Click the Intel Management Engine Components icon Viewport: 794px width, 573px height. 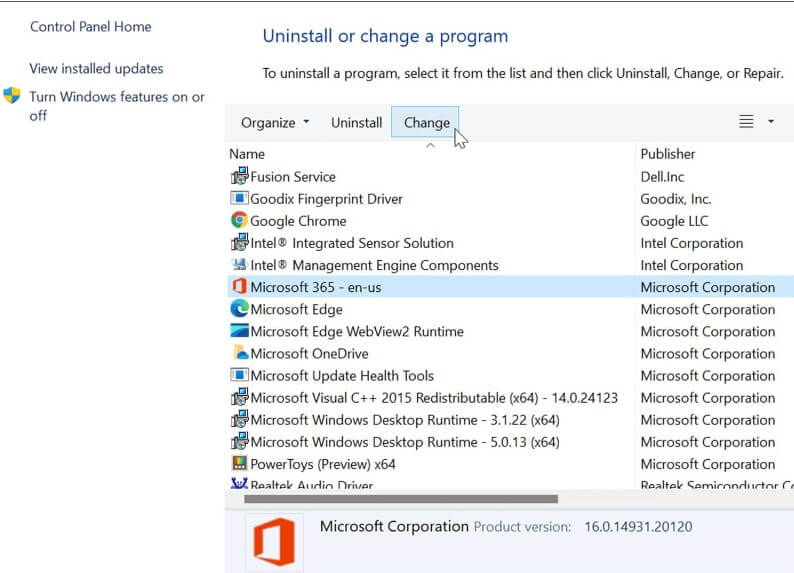(x=240, y=264)
